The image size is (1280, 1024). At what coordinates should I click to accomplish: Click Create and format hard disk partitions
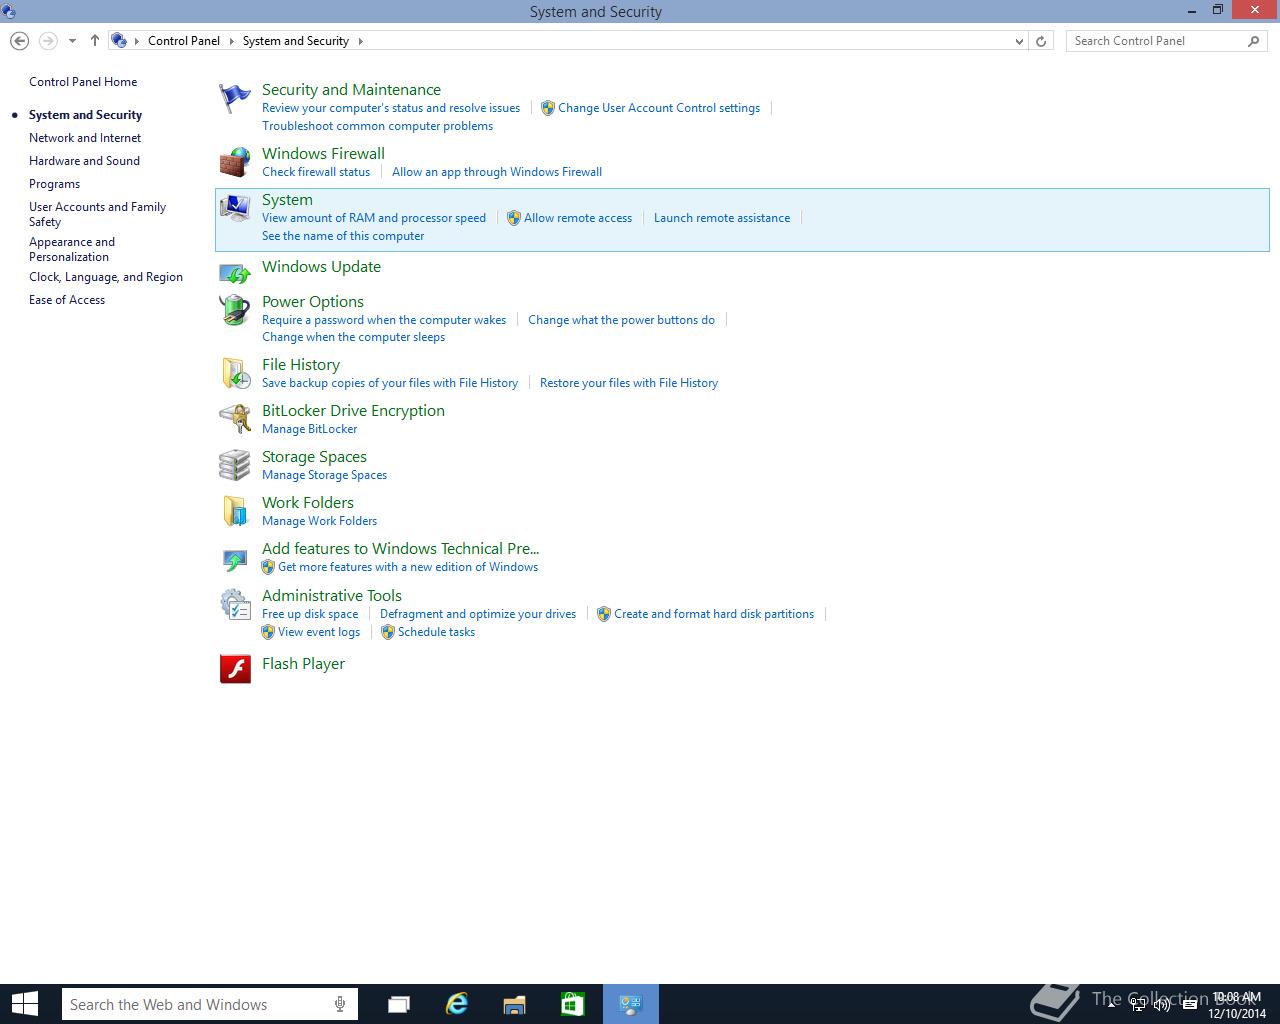click(714, 614)
